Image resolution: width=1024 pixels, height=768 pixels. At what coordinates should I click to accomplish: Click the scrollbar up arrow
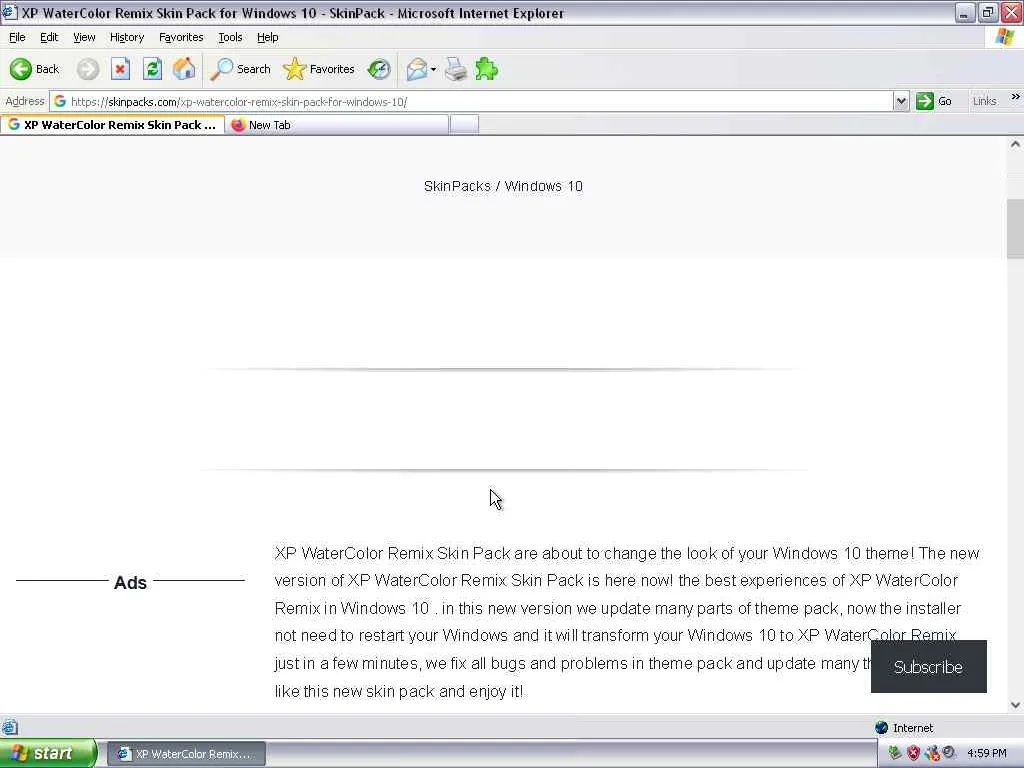pyautogui.click(x=1015, y=144)
